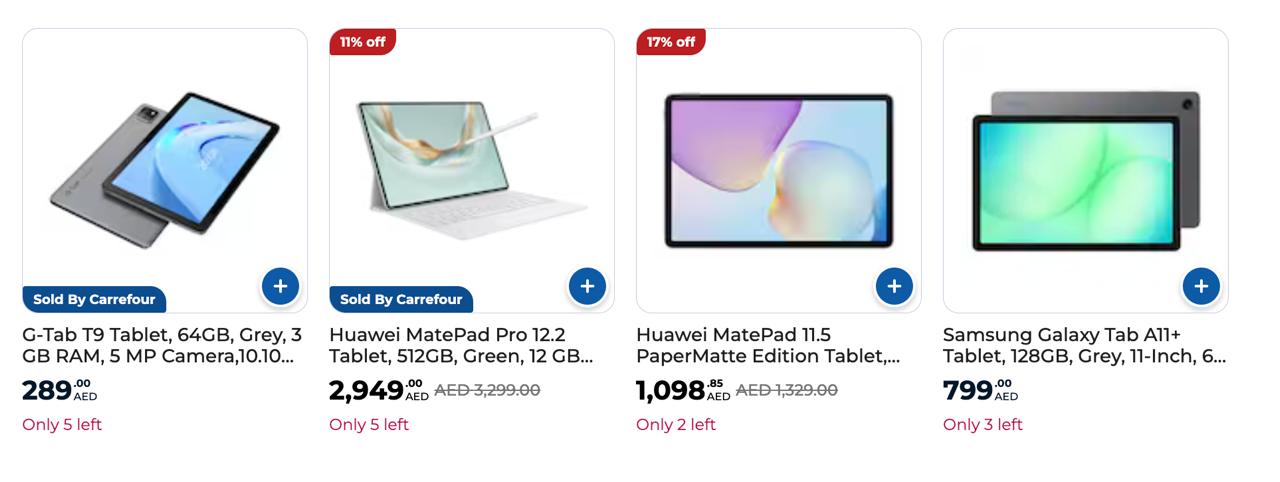The height and width of the screenshot is (482, 1280).
Task: Click the 289.00 AED price
Action: click(59, 390)
